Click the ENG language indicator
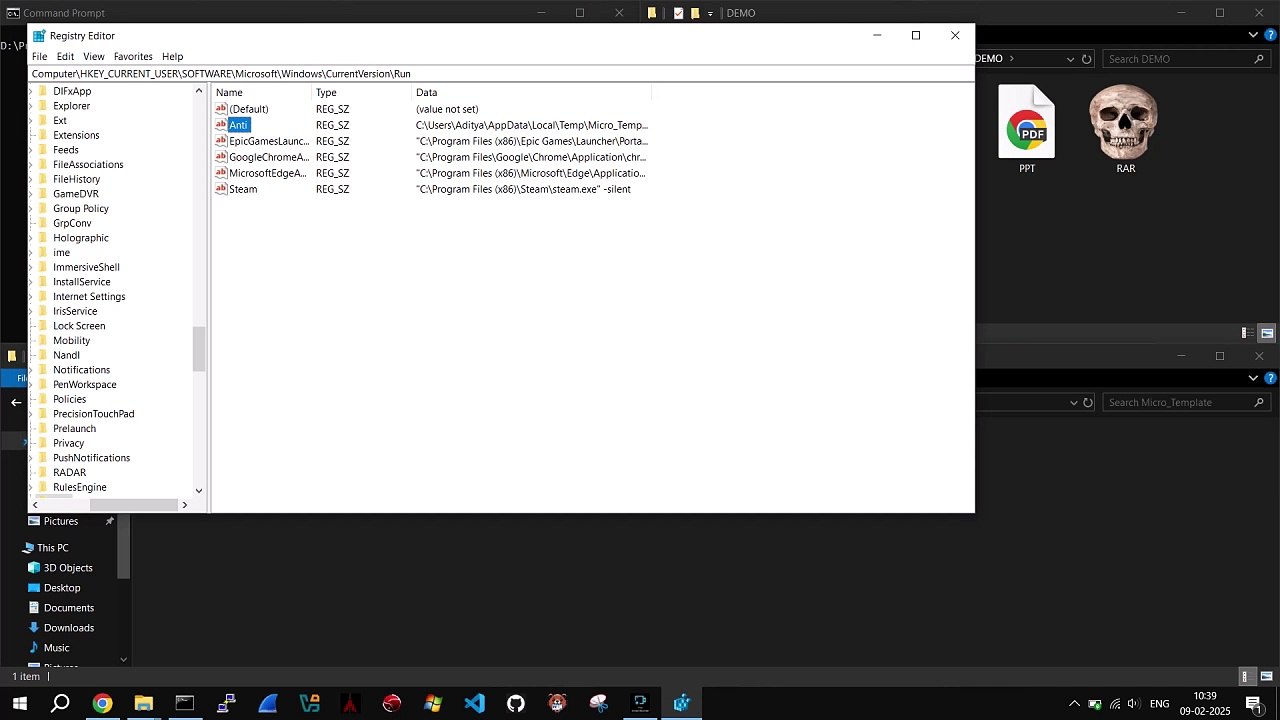Image resolution: width=1280 pixels, height=720 pixels. click(1159, 704)
